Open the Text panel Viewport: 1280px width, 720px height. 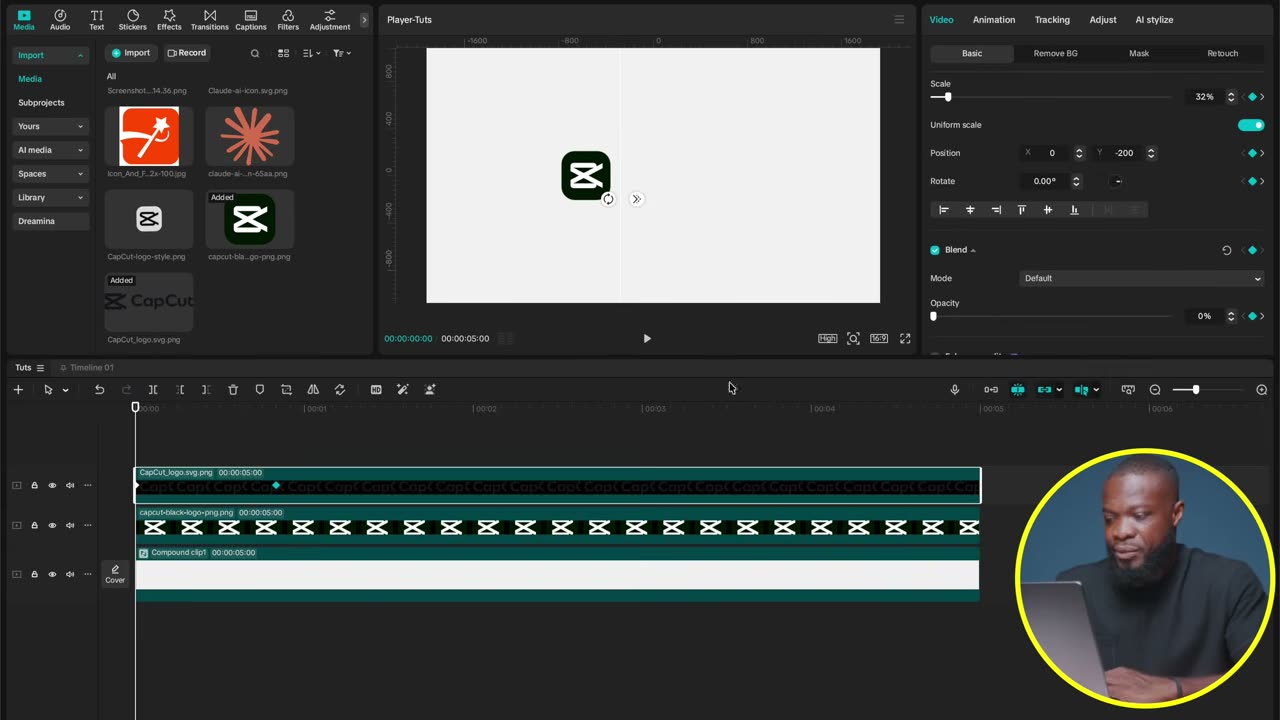(96, 20)
